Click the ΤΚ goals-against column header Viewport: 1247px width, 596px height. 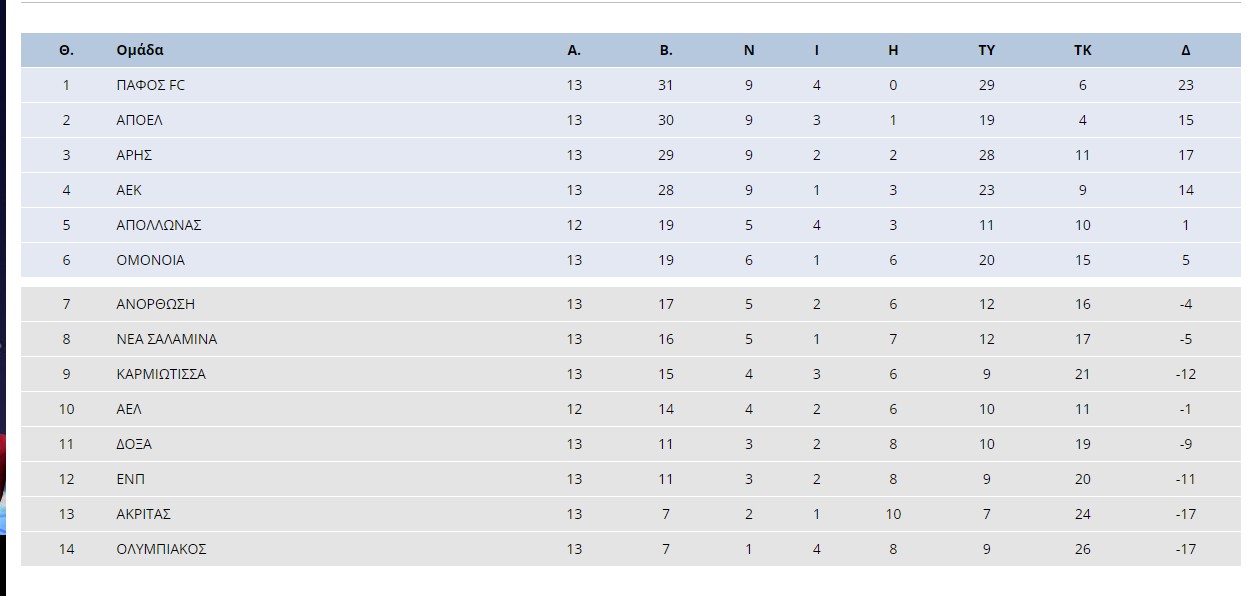1082,50
